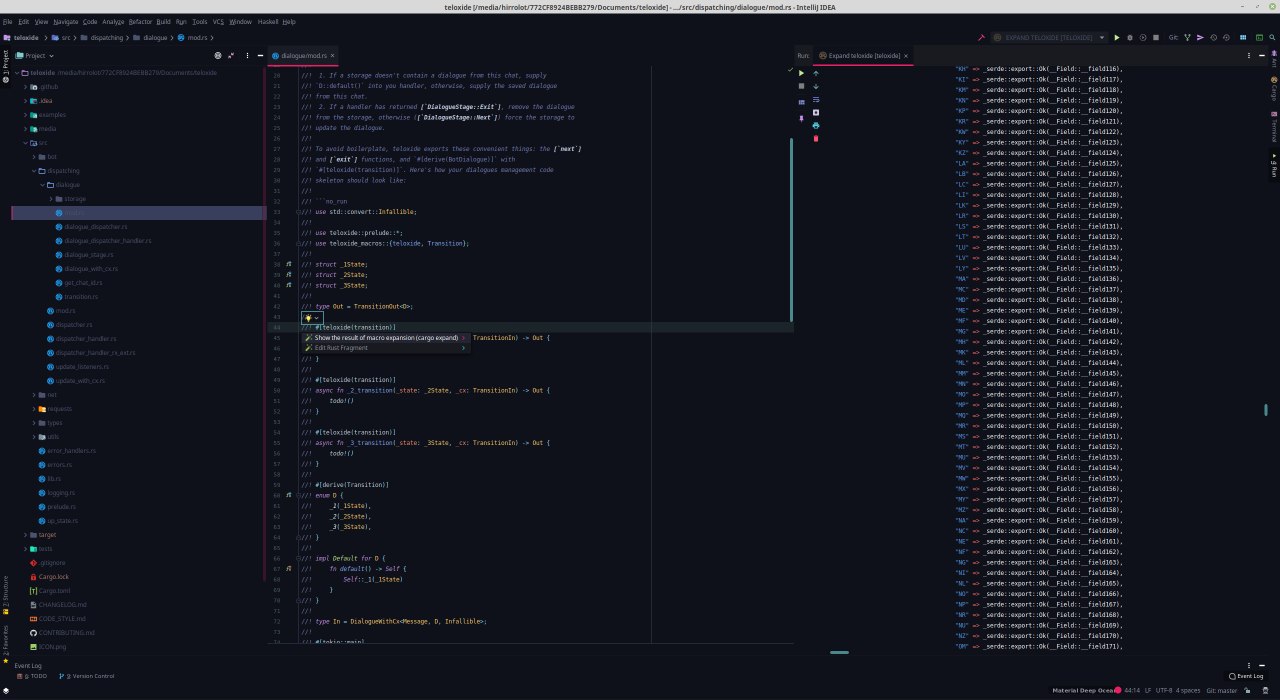Collapse the dispatching folder
This screenshot has height=700, width=1280.
pos(34,171)
